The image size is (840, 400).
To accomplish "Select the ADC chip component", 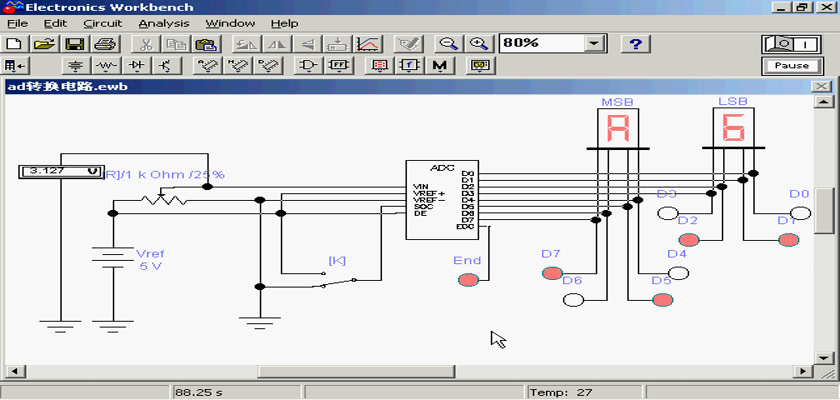I will pos(442,200).
